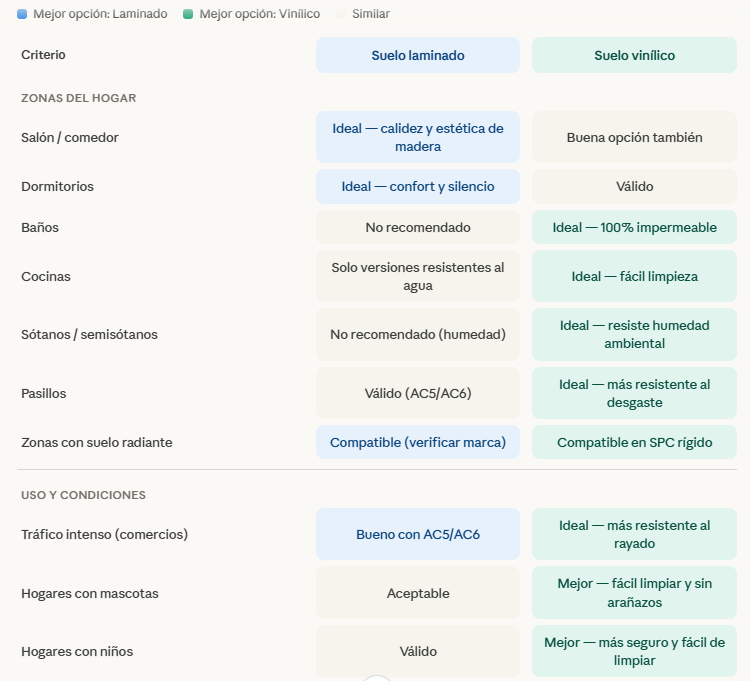Click the 'Mejor — fácil limpiar y sin arañazos' cell
750x681 pixels.
tap(634, 593)
